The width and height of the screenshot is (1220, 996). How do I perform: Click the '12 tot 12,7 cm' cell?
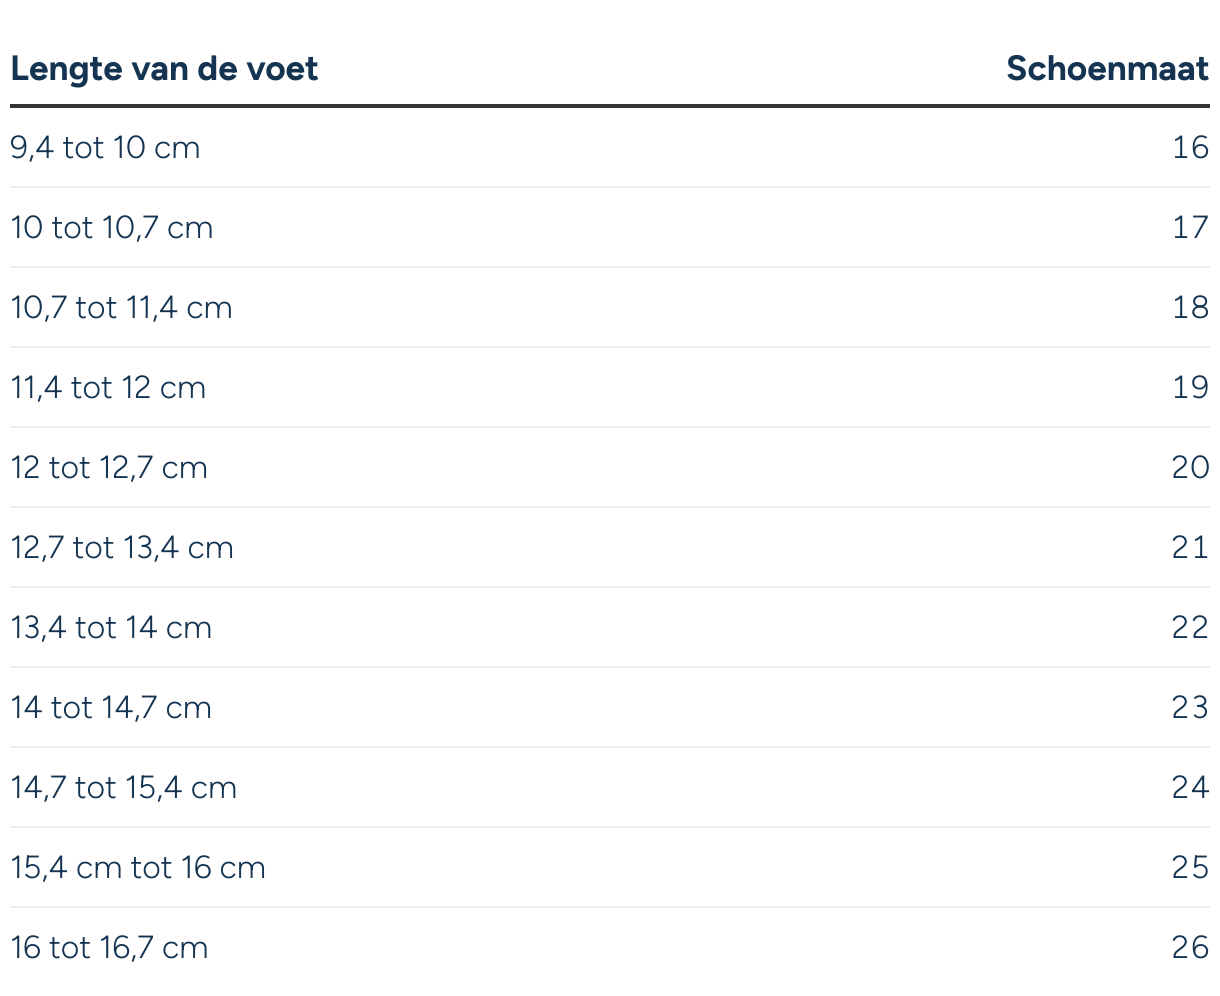click(109, 468)
